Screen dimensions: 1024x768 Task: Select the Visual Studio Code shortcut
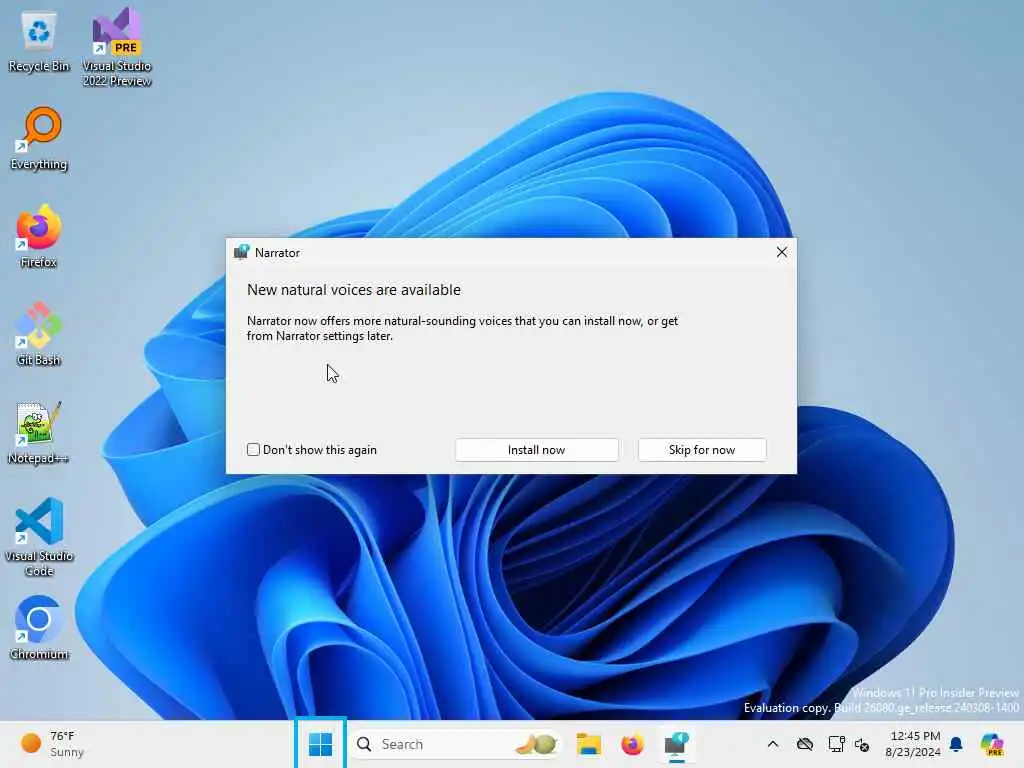[x=39, y=537]
